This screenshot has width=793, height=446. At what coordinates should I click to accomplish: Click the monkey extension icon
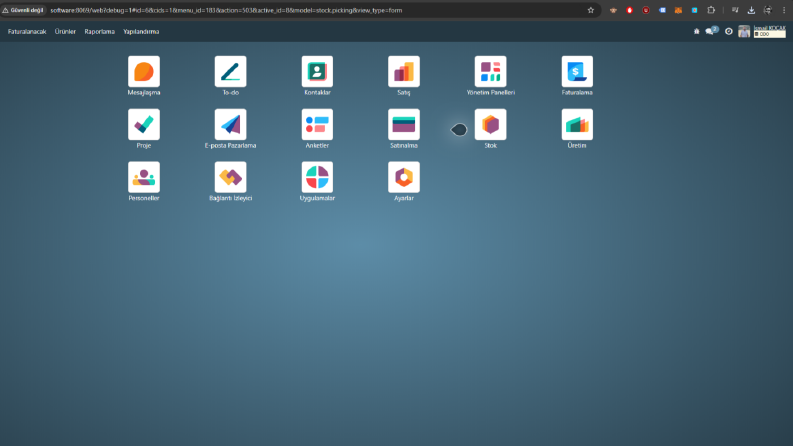click(x=613, y=10)
